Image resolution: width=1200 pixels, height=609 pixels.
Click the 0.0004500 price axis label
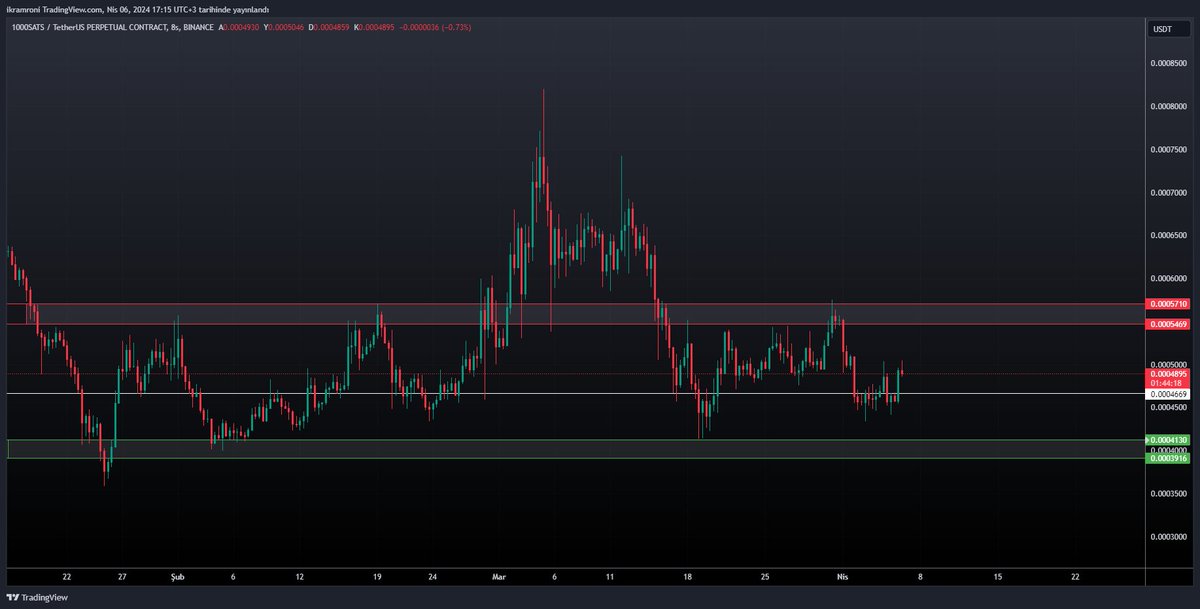coord(1168,407)
